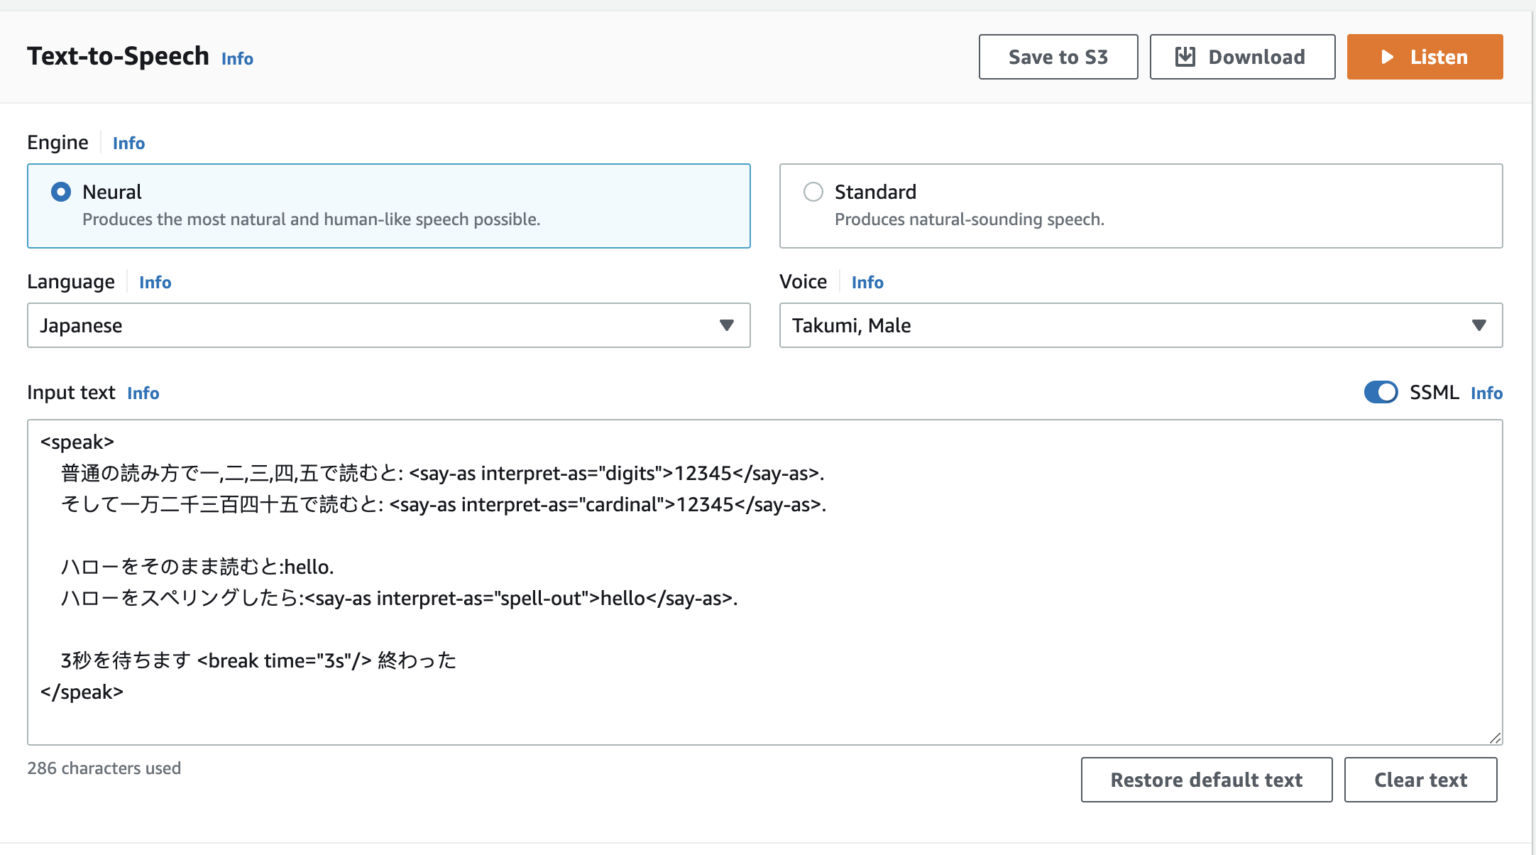Click Restore default text
The width and height of the screenshot is (1536, 855).
(x=1206, y=779)
